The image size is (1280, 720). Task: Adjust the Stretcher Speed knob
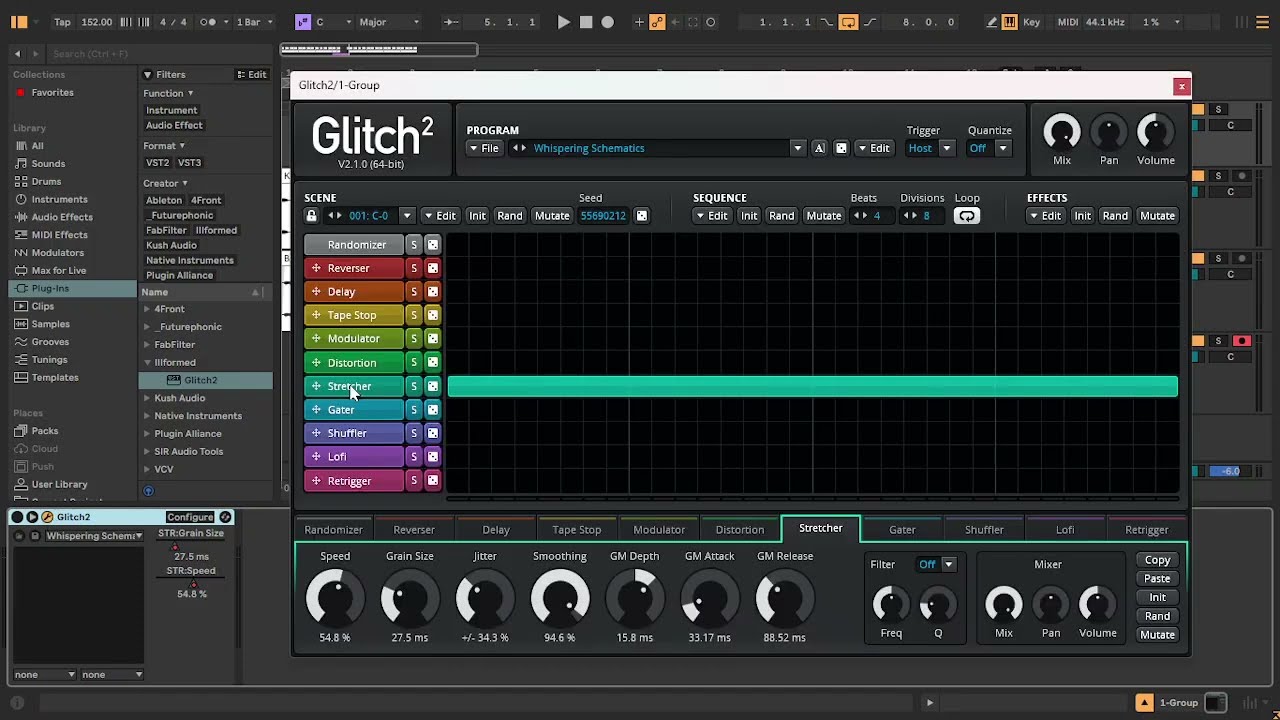coord(335,598)
